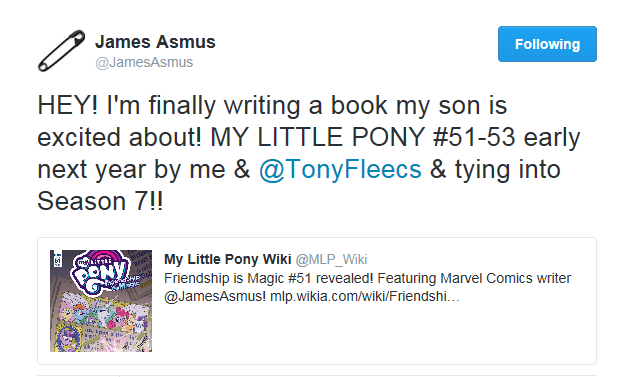Select the gray @JamesAsmus handle under the name
This screenshot has height=377, width=633.
point(144,63)
